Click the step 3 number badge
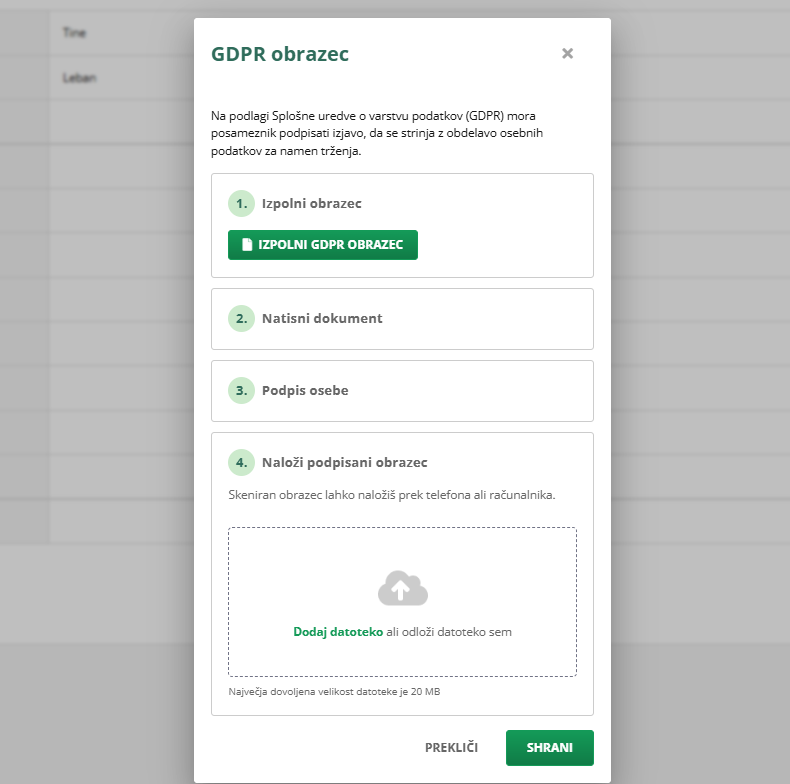Viewport: 790px width, 784px height. (x=241, y=390)
